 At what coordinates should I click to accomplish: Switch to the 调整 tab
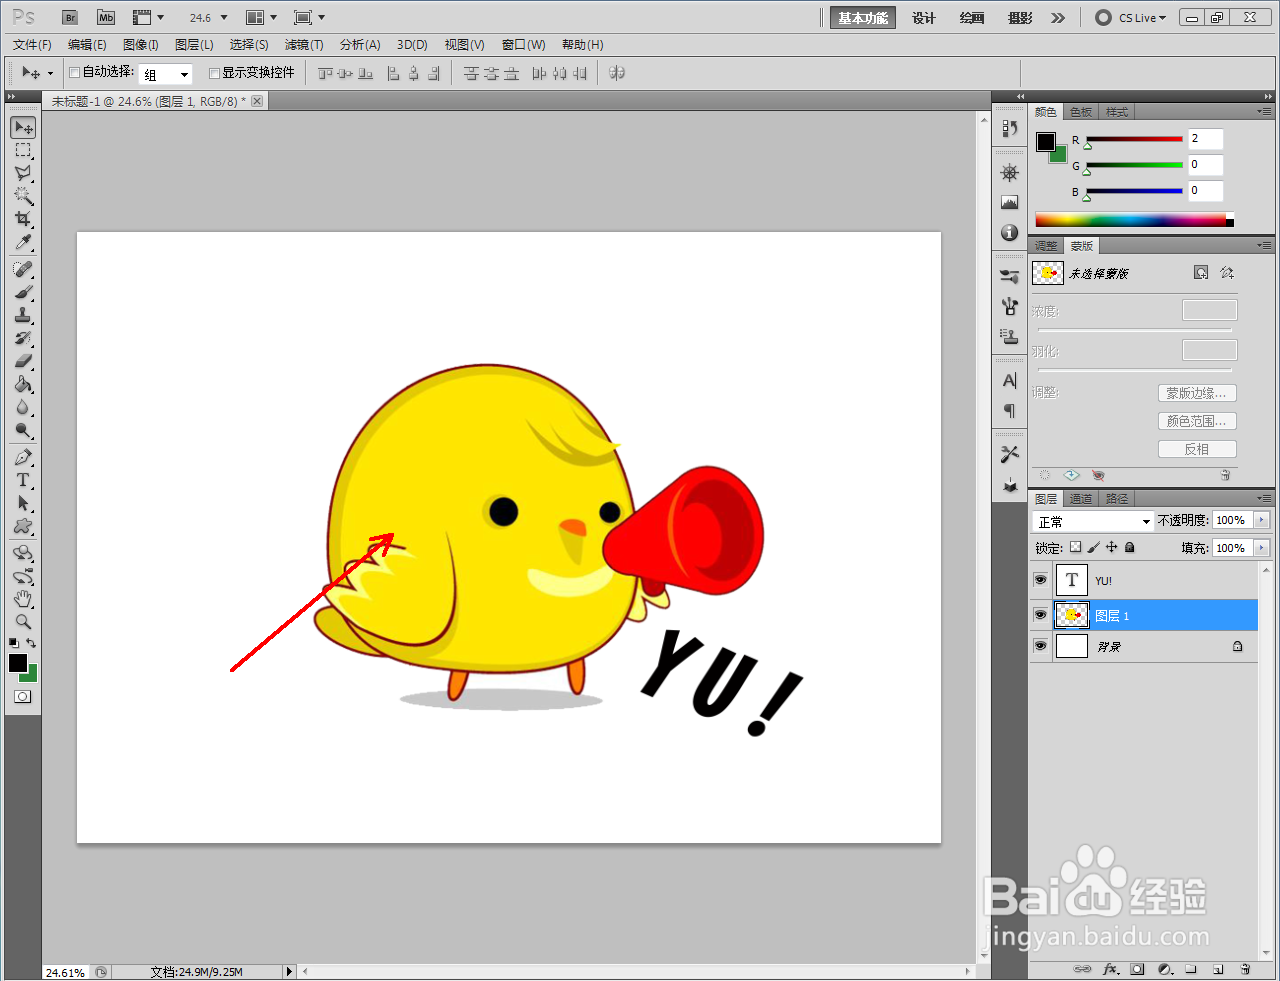(1046, 246)
